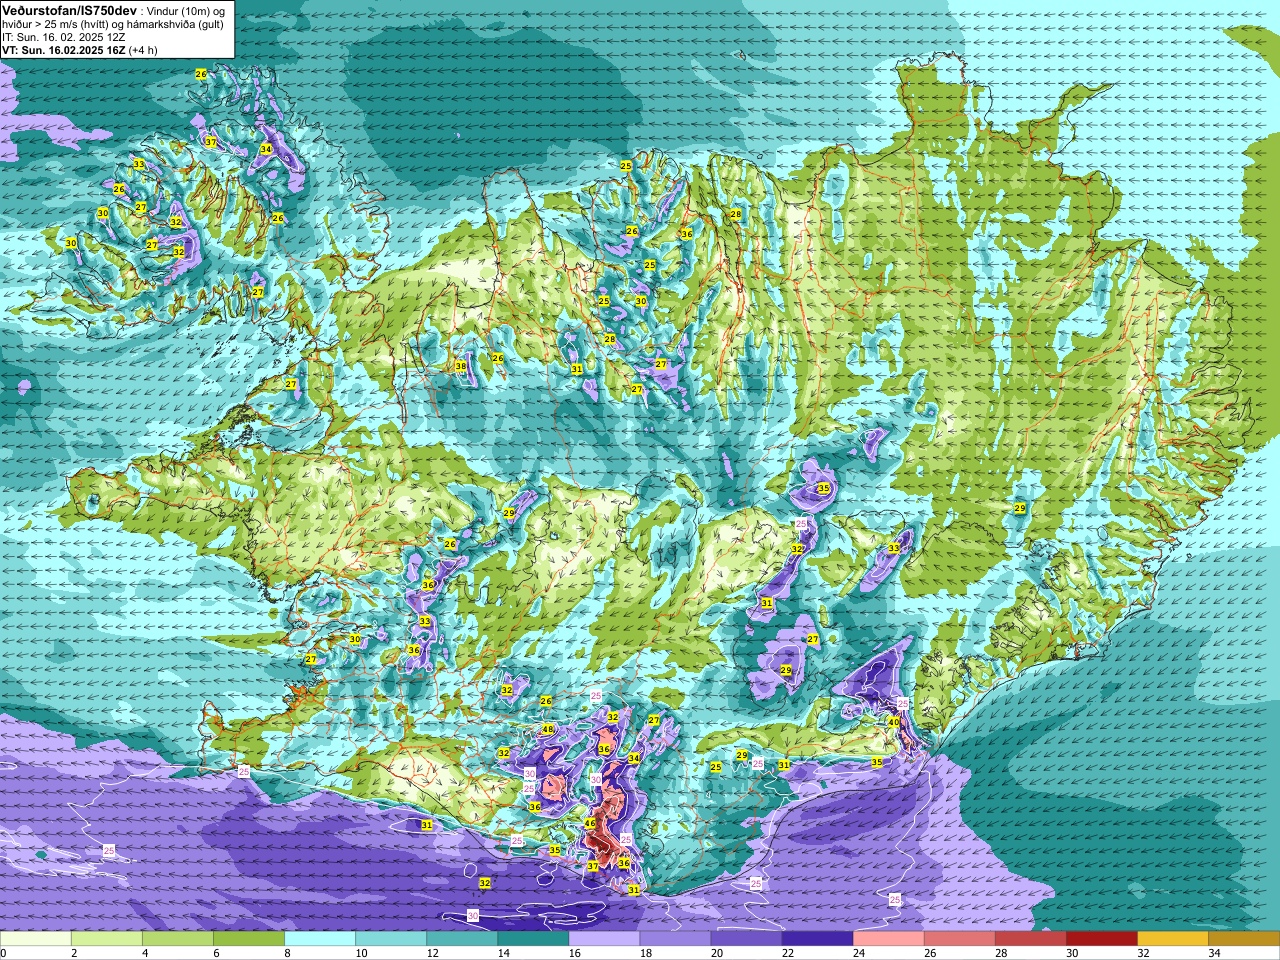
Task: Select the violet 20–22 legend swatch
Action: (x=746, y=939)
